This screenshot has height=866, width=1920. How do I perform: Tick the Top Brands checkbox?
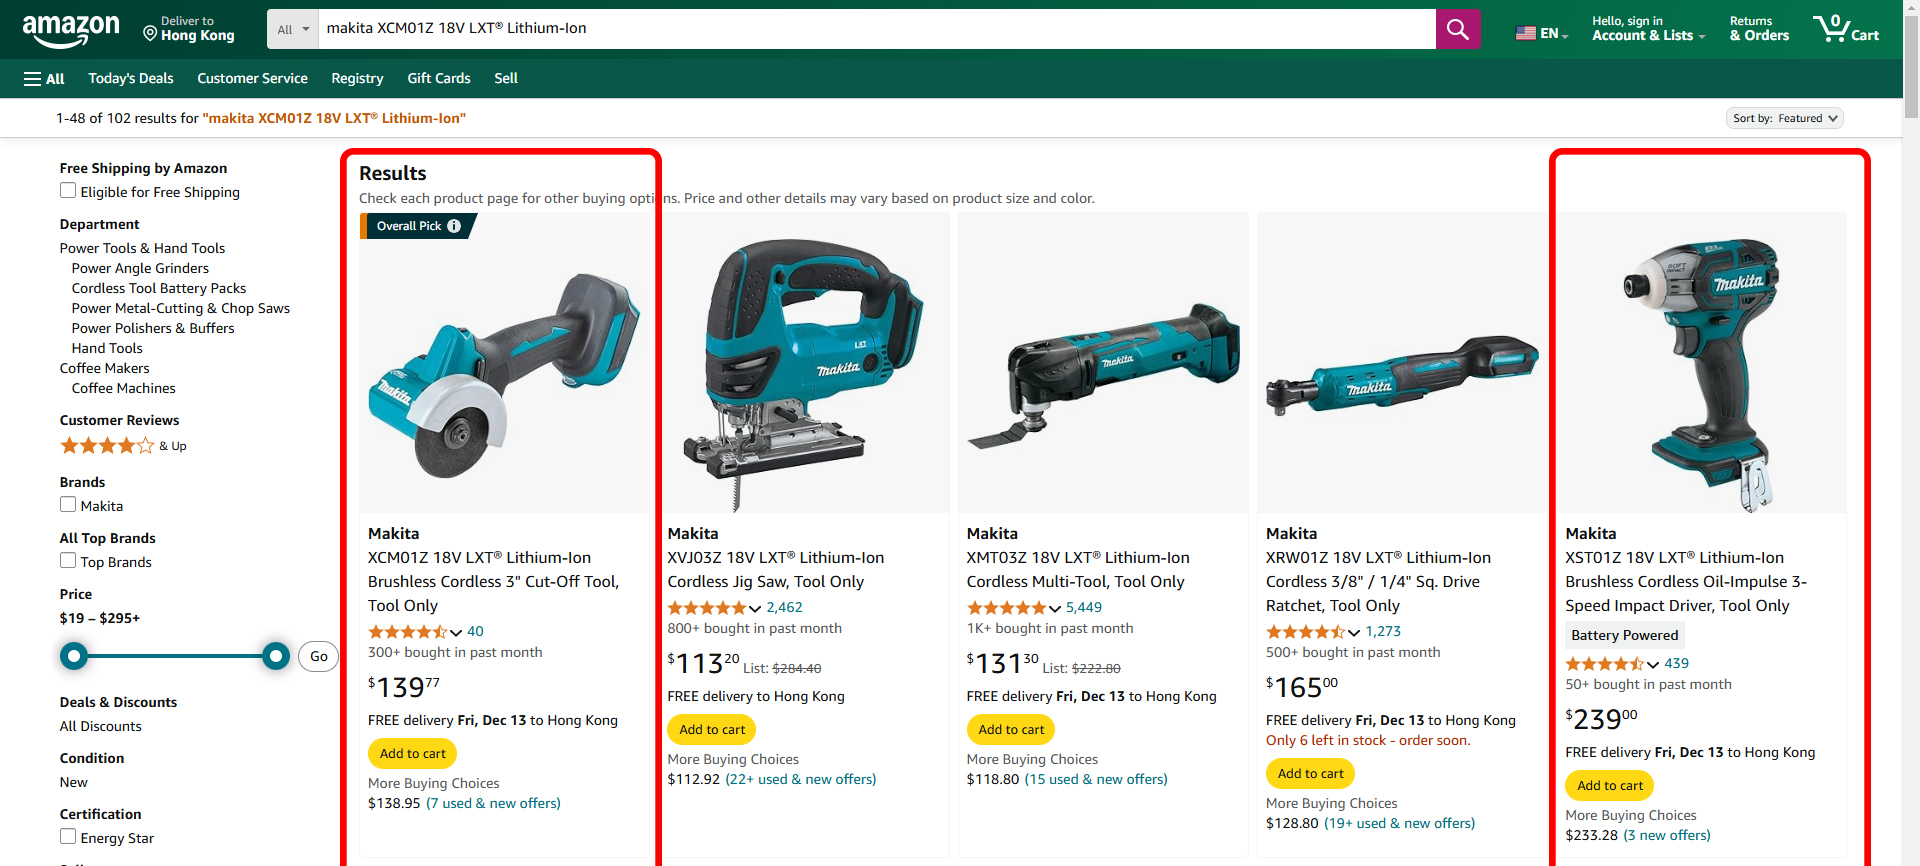(x=68, y=560)
